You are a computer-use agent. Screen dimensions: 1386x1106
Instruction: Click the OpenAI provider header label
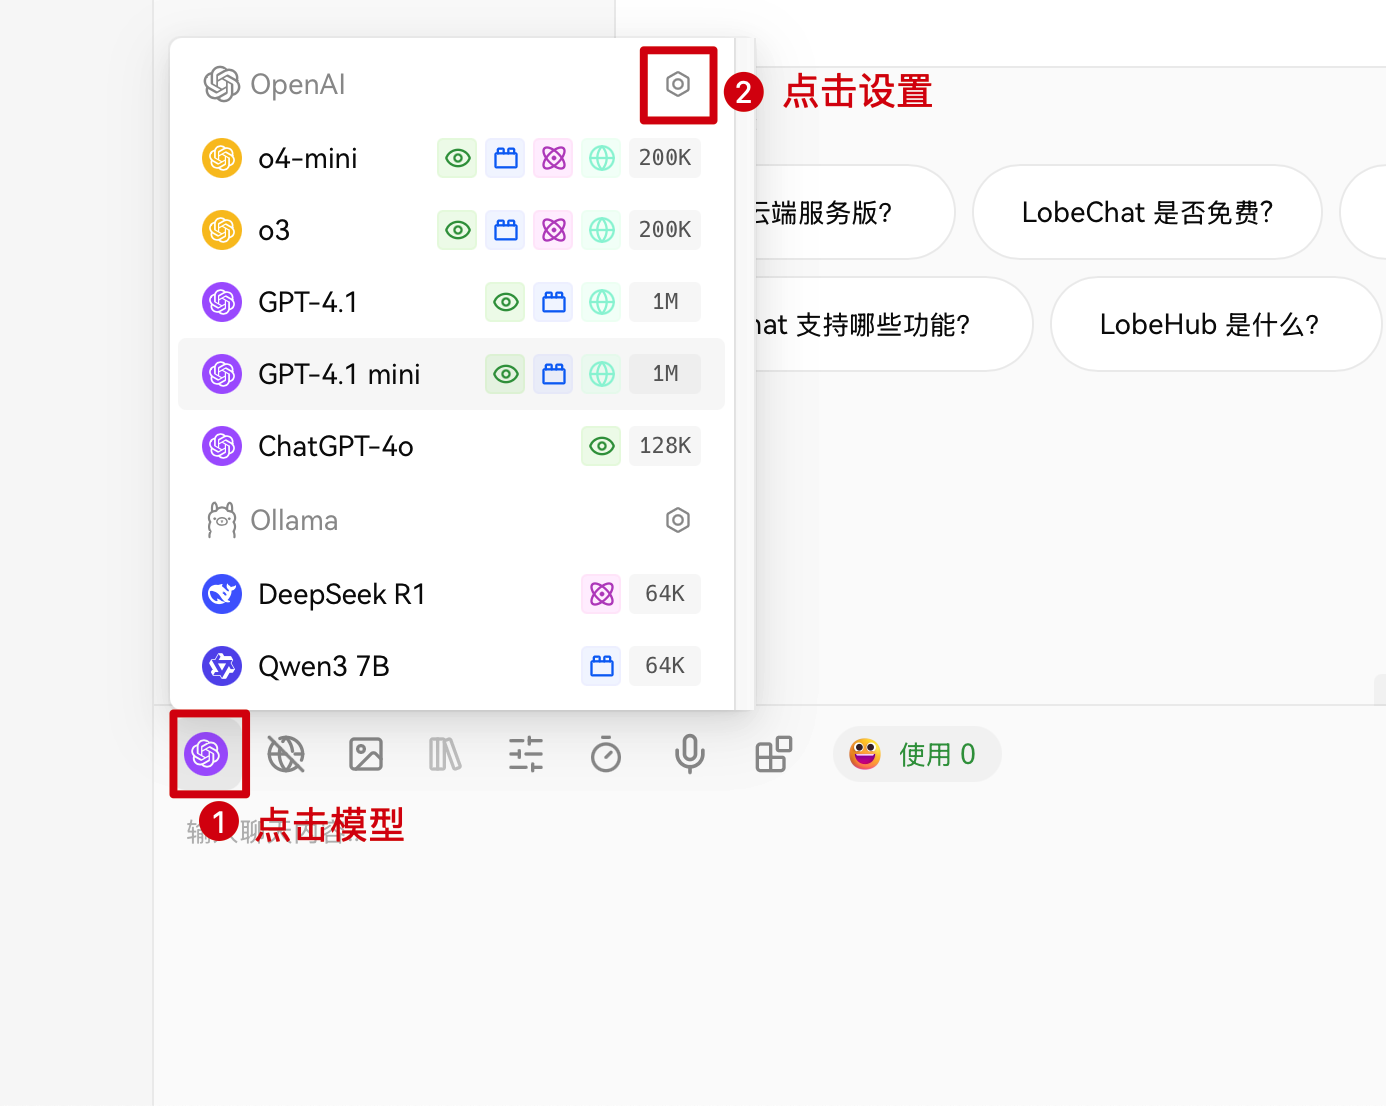298,84
